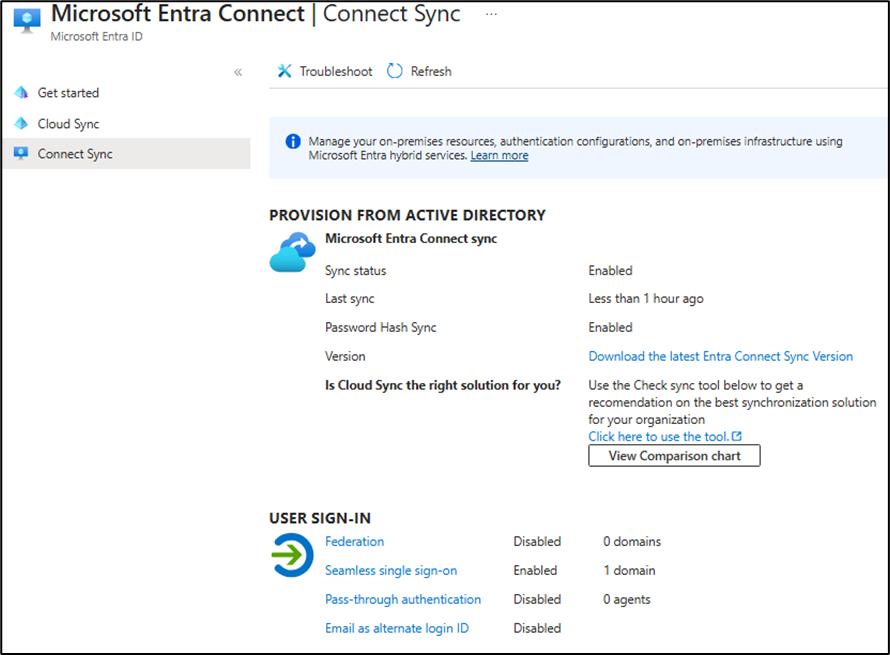Select Cloud Sync in the sidebar
Viewport: 890px width, 655px height.
pyautogui.click(x=68, y=124)
